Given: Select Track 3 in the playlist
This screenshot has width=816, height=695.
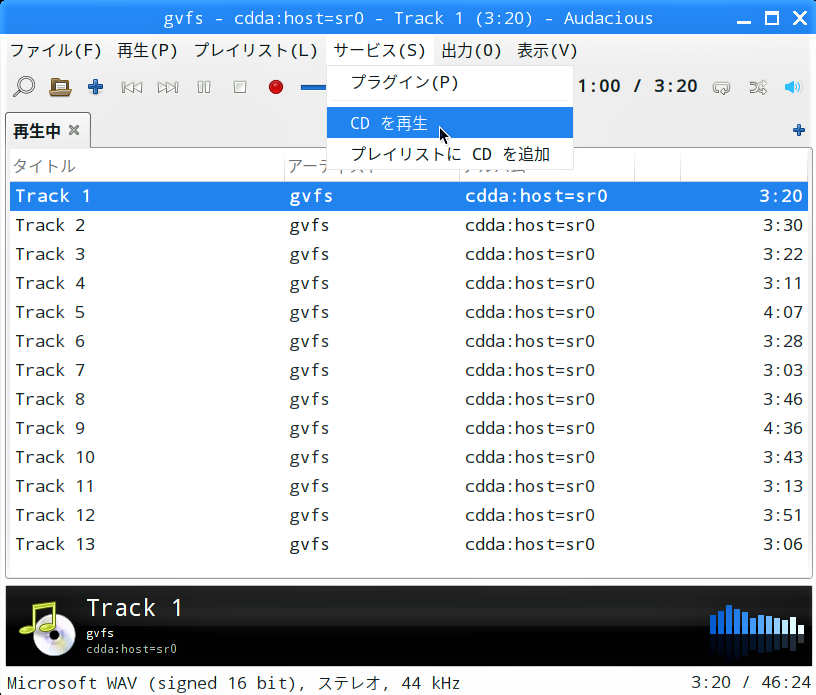Looking at the screenshot, I should (409, 255).
